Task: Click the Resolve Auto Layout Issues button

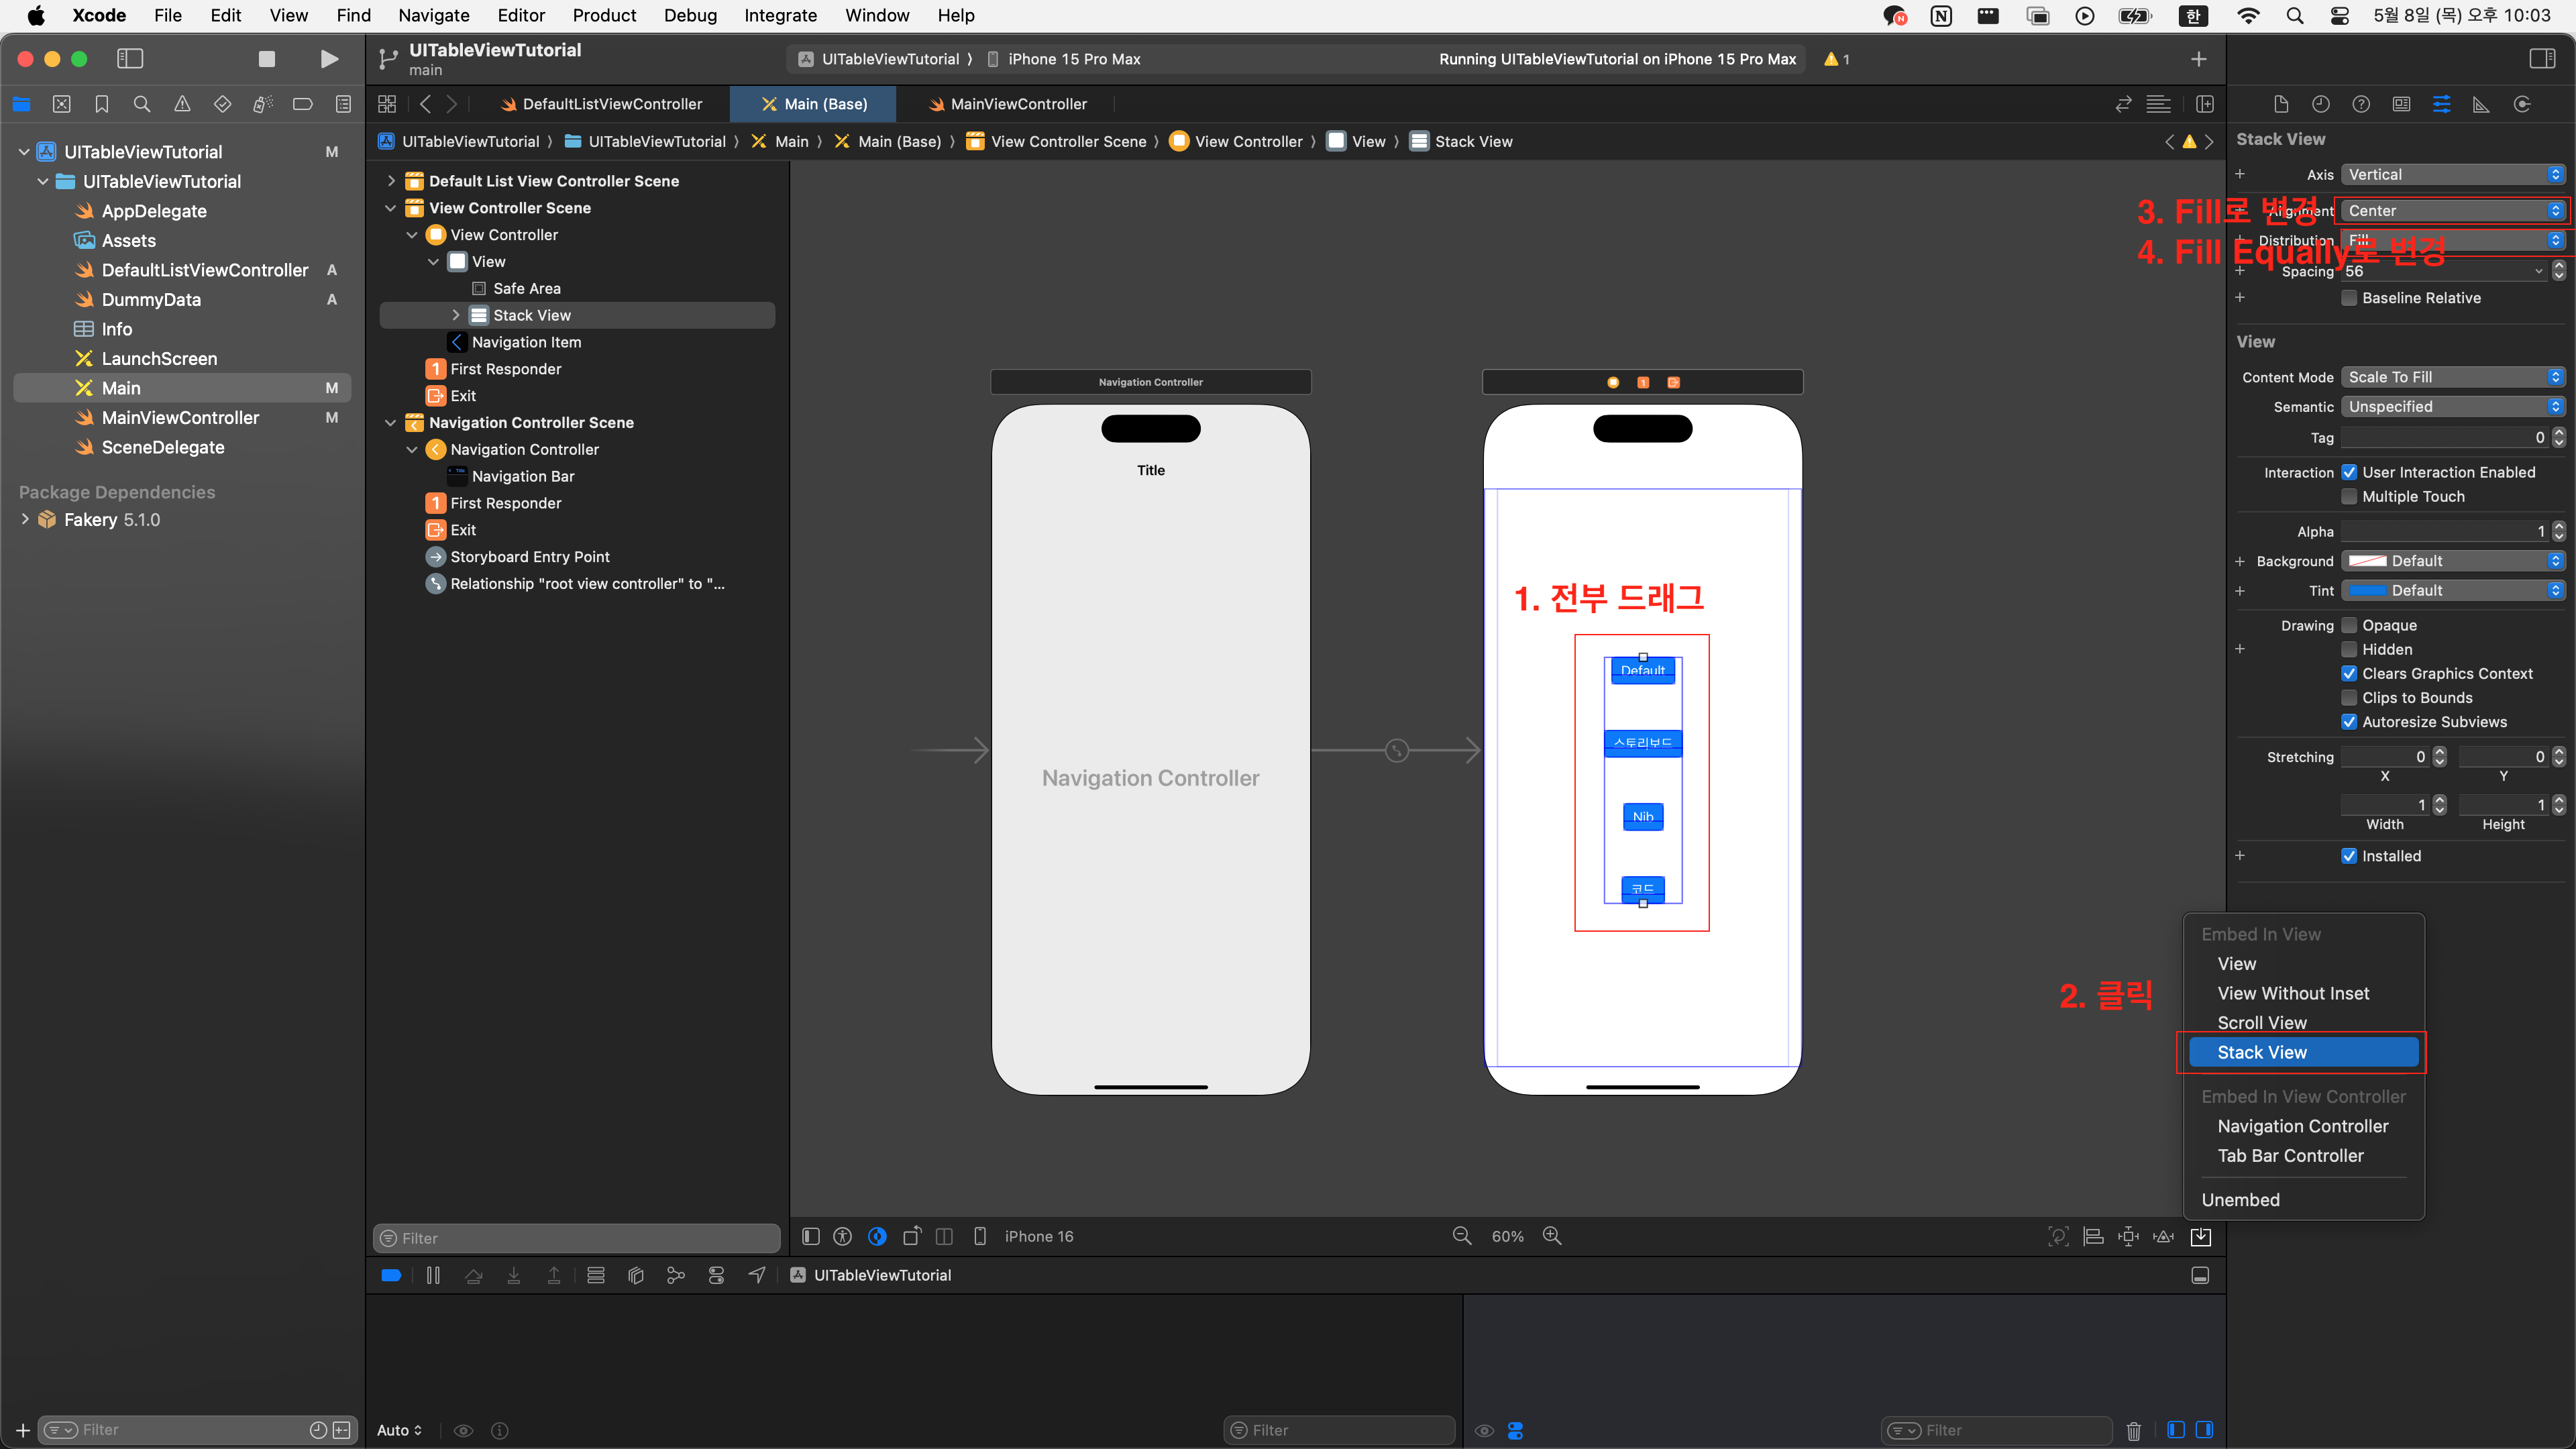Action: 2164,1236
